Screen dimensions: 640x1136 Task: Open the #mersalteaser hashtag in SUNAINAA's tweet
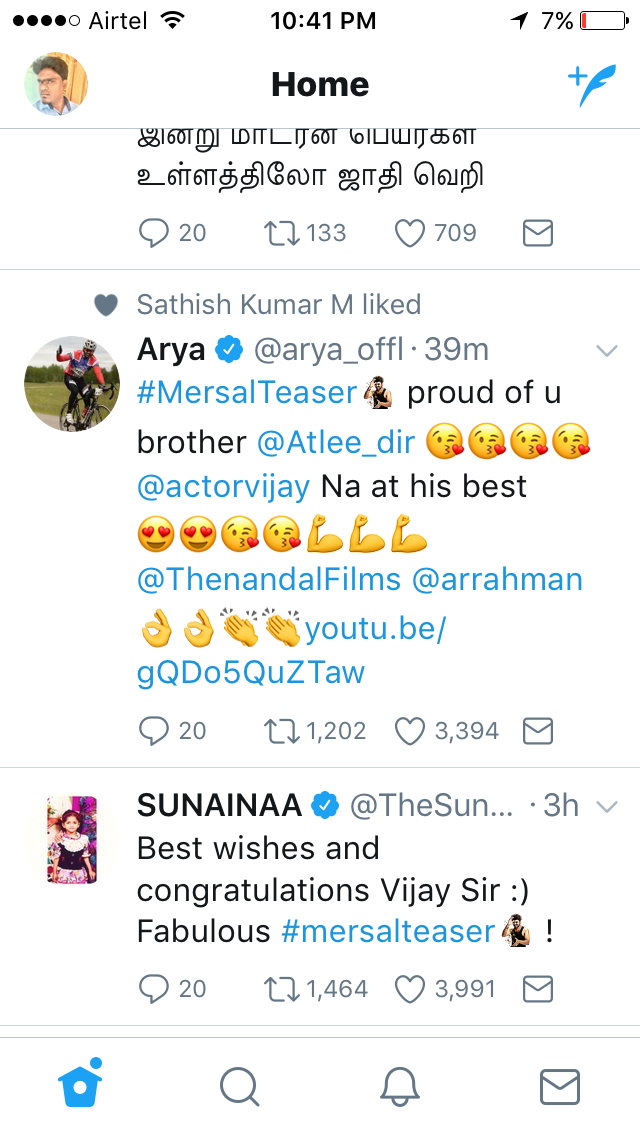(x=388, y=931)
